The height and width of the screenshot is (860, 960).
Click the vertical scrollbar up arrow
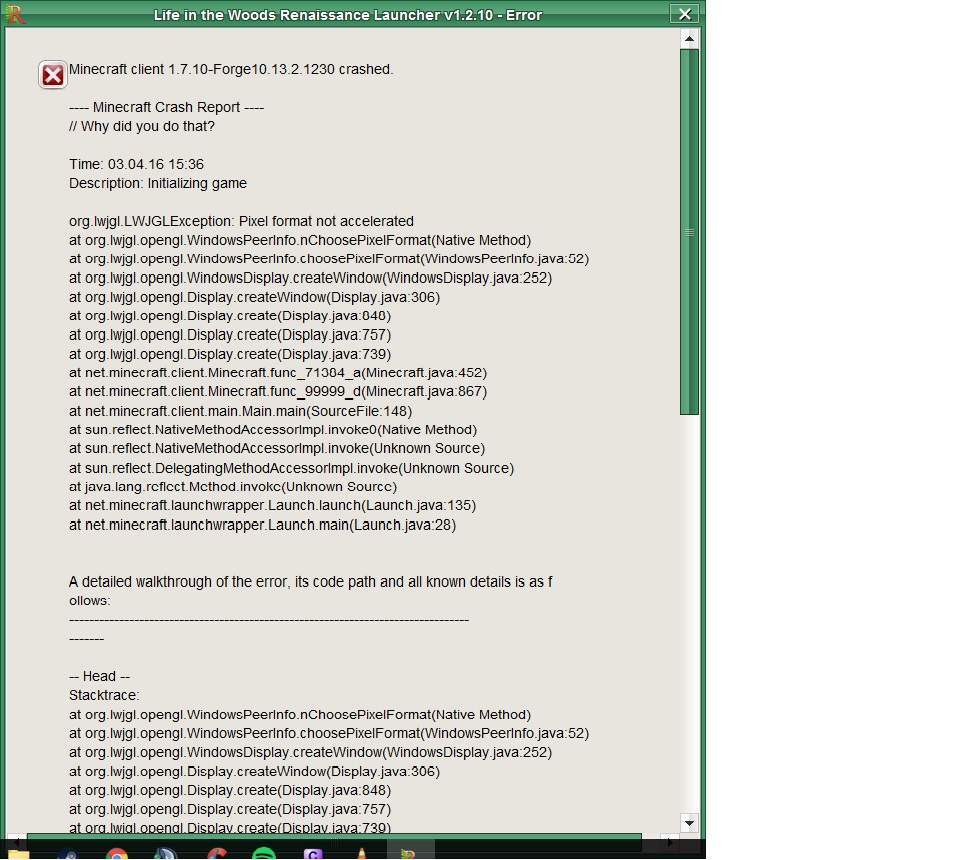pyautogui.click(x=689, y=39)
